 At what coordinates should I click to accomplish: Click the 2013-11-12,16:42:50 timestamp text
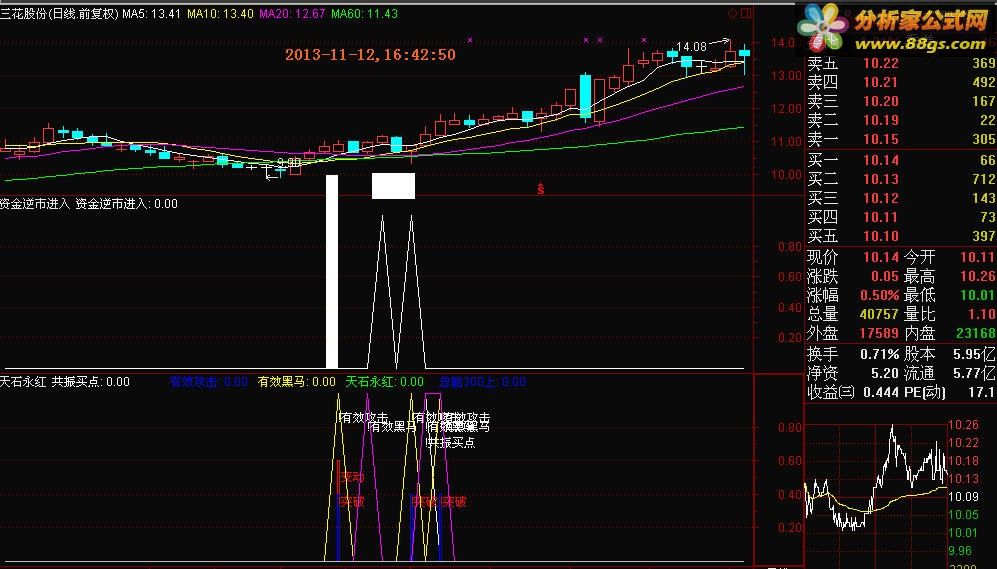(x=370, y=55)
